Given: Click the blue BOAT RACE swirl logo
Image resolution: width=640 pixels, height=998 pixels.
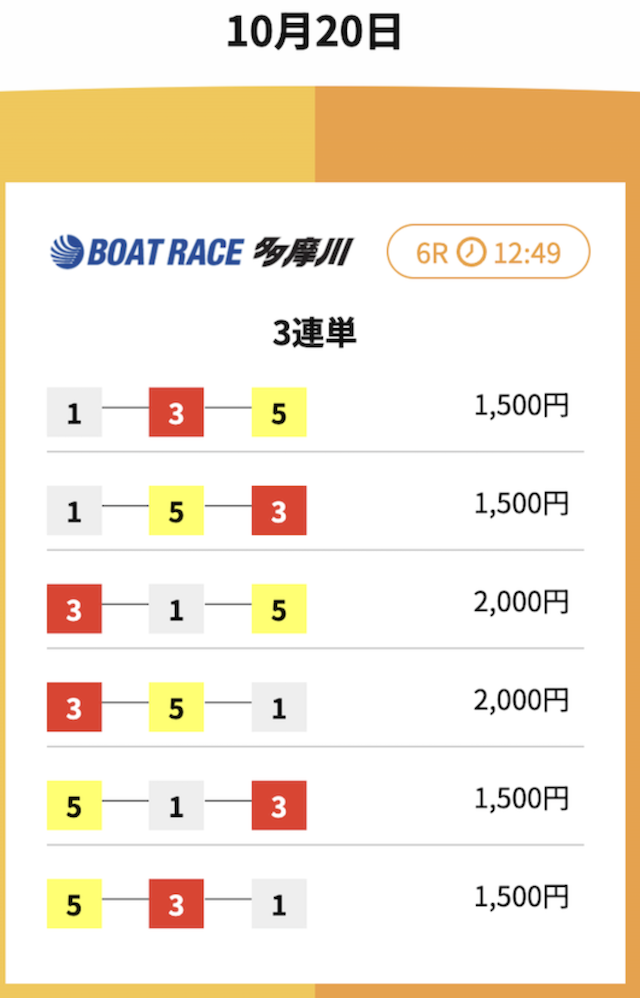Looking at the screenshot, I should point(67,251).
